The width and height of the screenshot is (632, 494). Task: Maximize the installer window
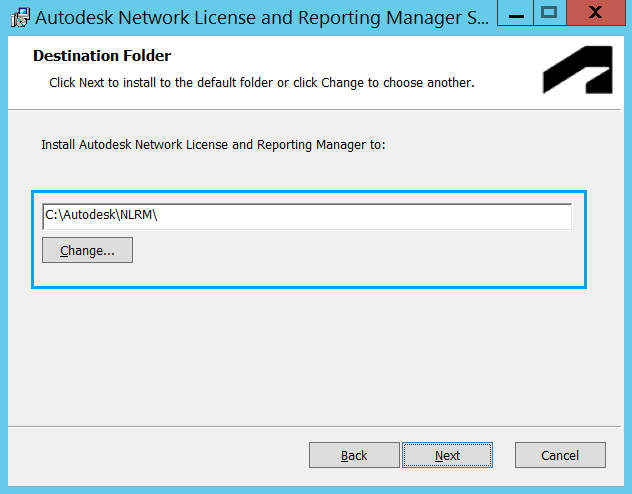548,12
